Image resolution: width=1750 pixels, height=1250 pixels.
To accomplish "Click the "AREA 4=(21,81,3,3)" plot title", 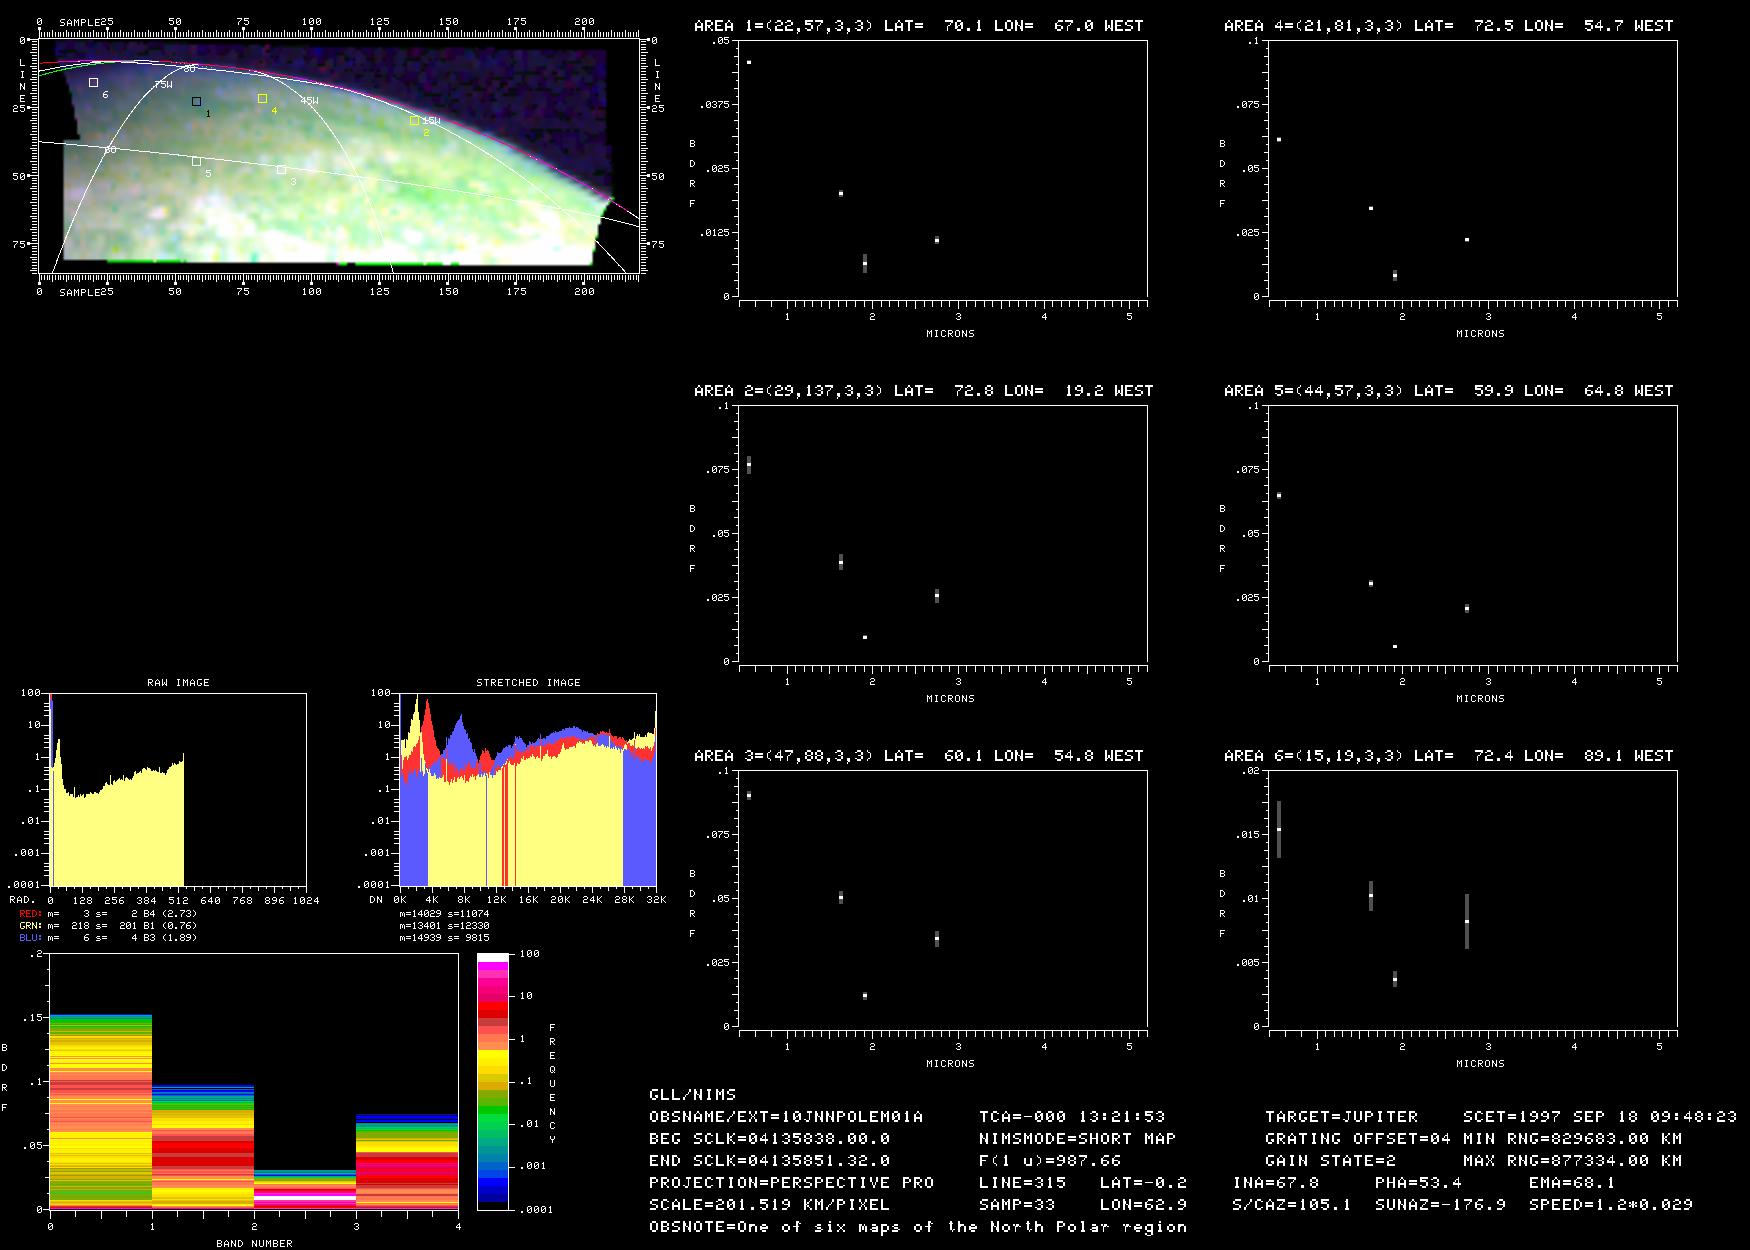I will coord(1314,26).
